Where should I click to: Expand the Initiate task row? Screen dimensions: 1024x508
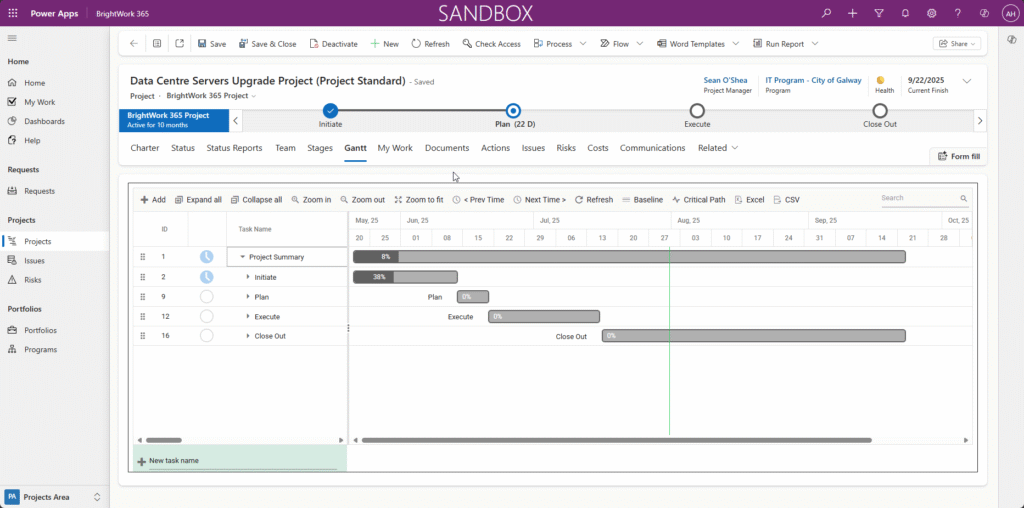point(248,277)
